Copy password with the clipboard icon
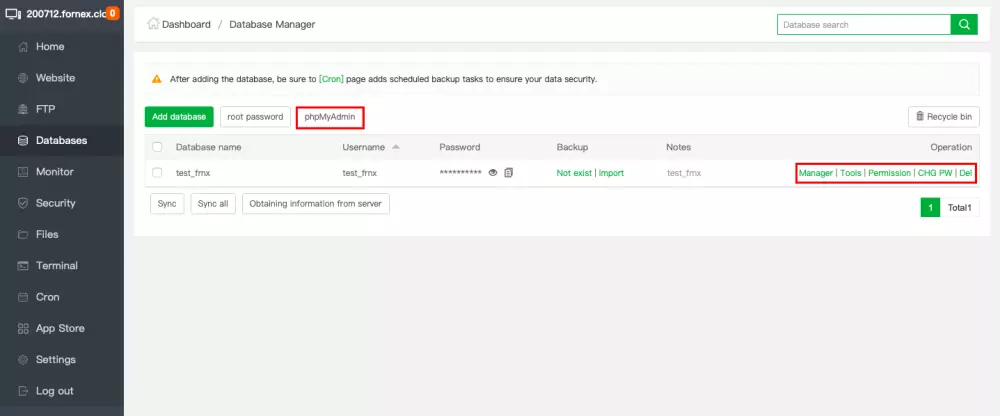 point(508,173)
